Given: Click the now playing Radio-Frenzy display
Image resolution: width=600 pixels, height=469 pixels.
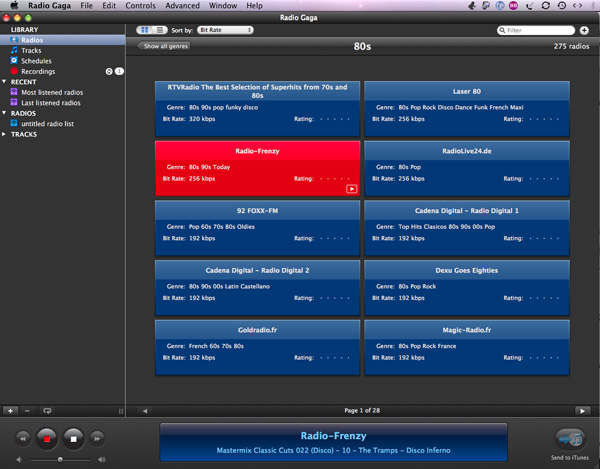Looking at the screenshot, I should point(333,442).
